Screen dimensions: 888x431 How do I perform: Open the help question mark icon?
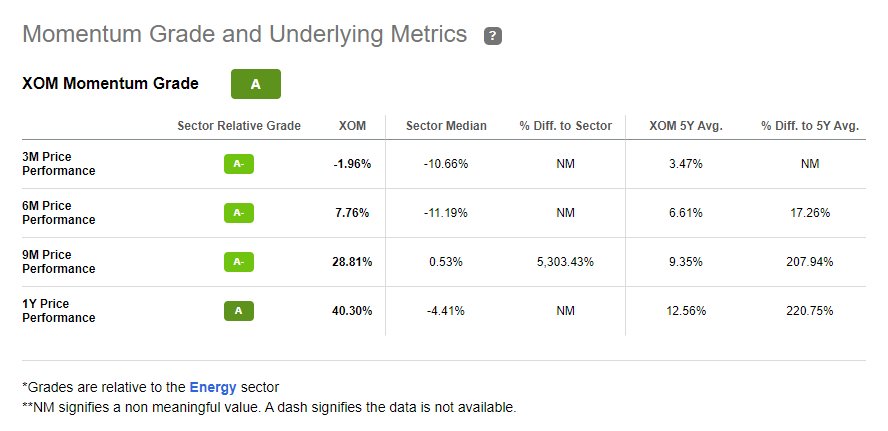pyautogui.click(x=493, y=36)
